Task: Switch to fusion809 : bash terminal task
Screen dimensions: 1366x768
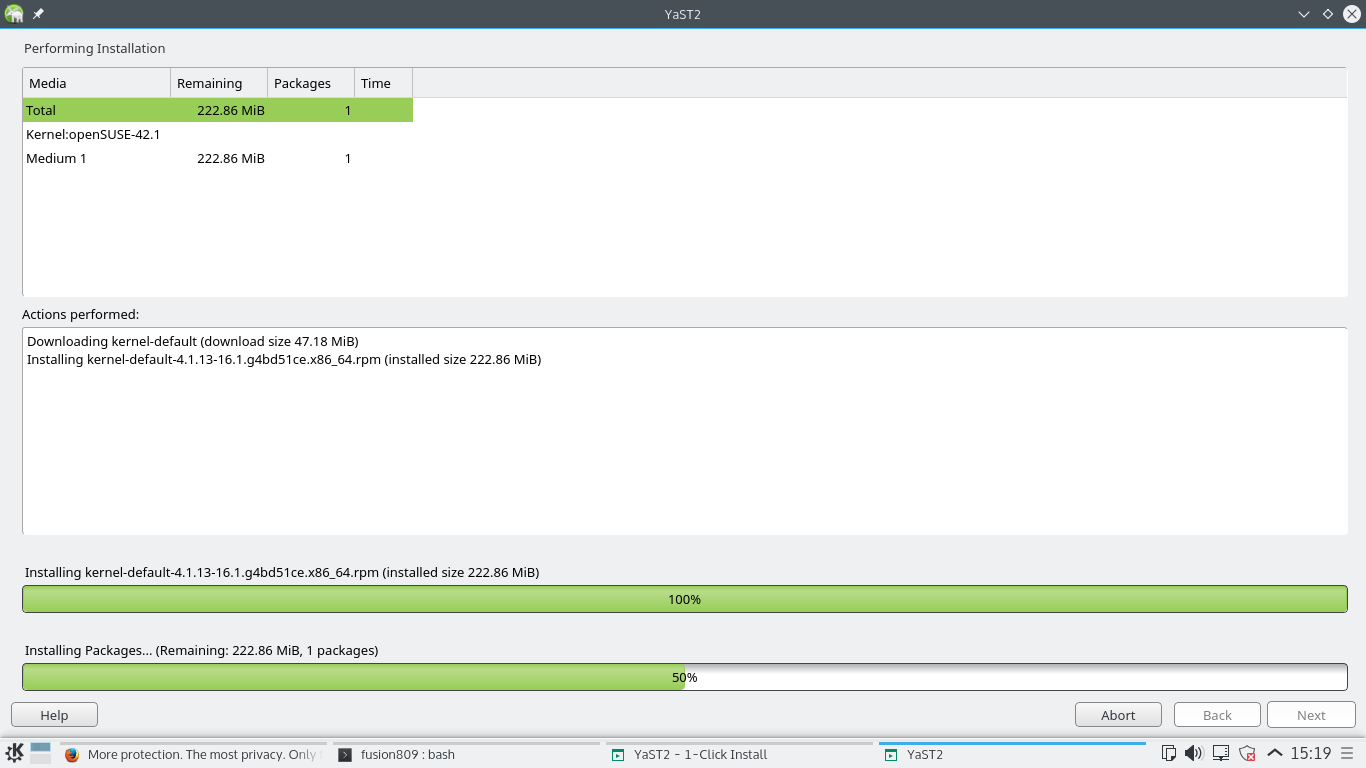Action: 465,755
